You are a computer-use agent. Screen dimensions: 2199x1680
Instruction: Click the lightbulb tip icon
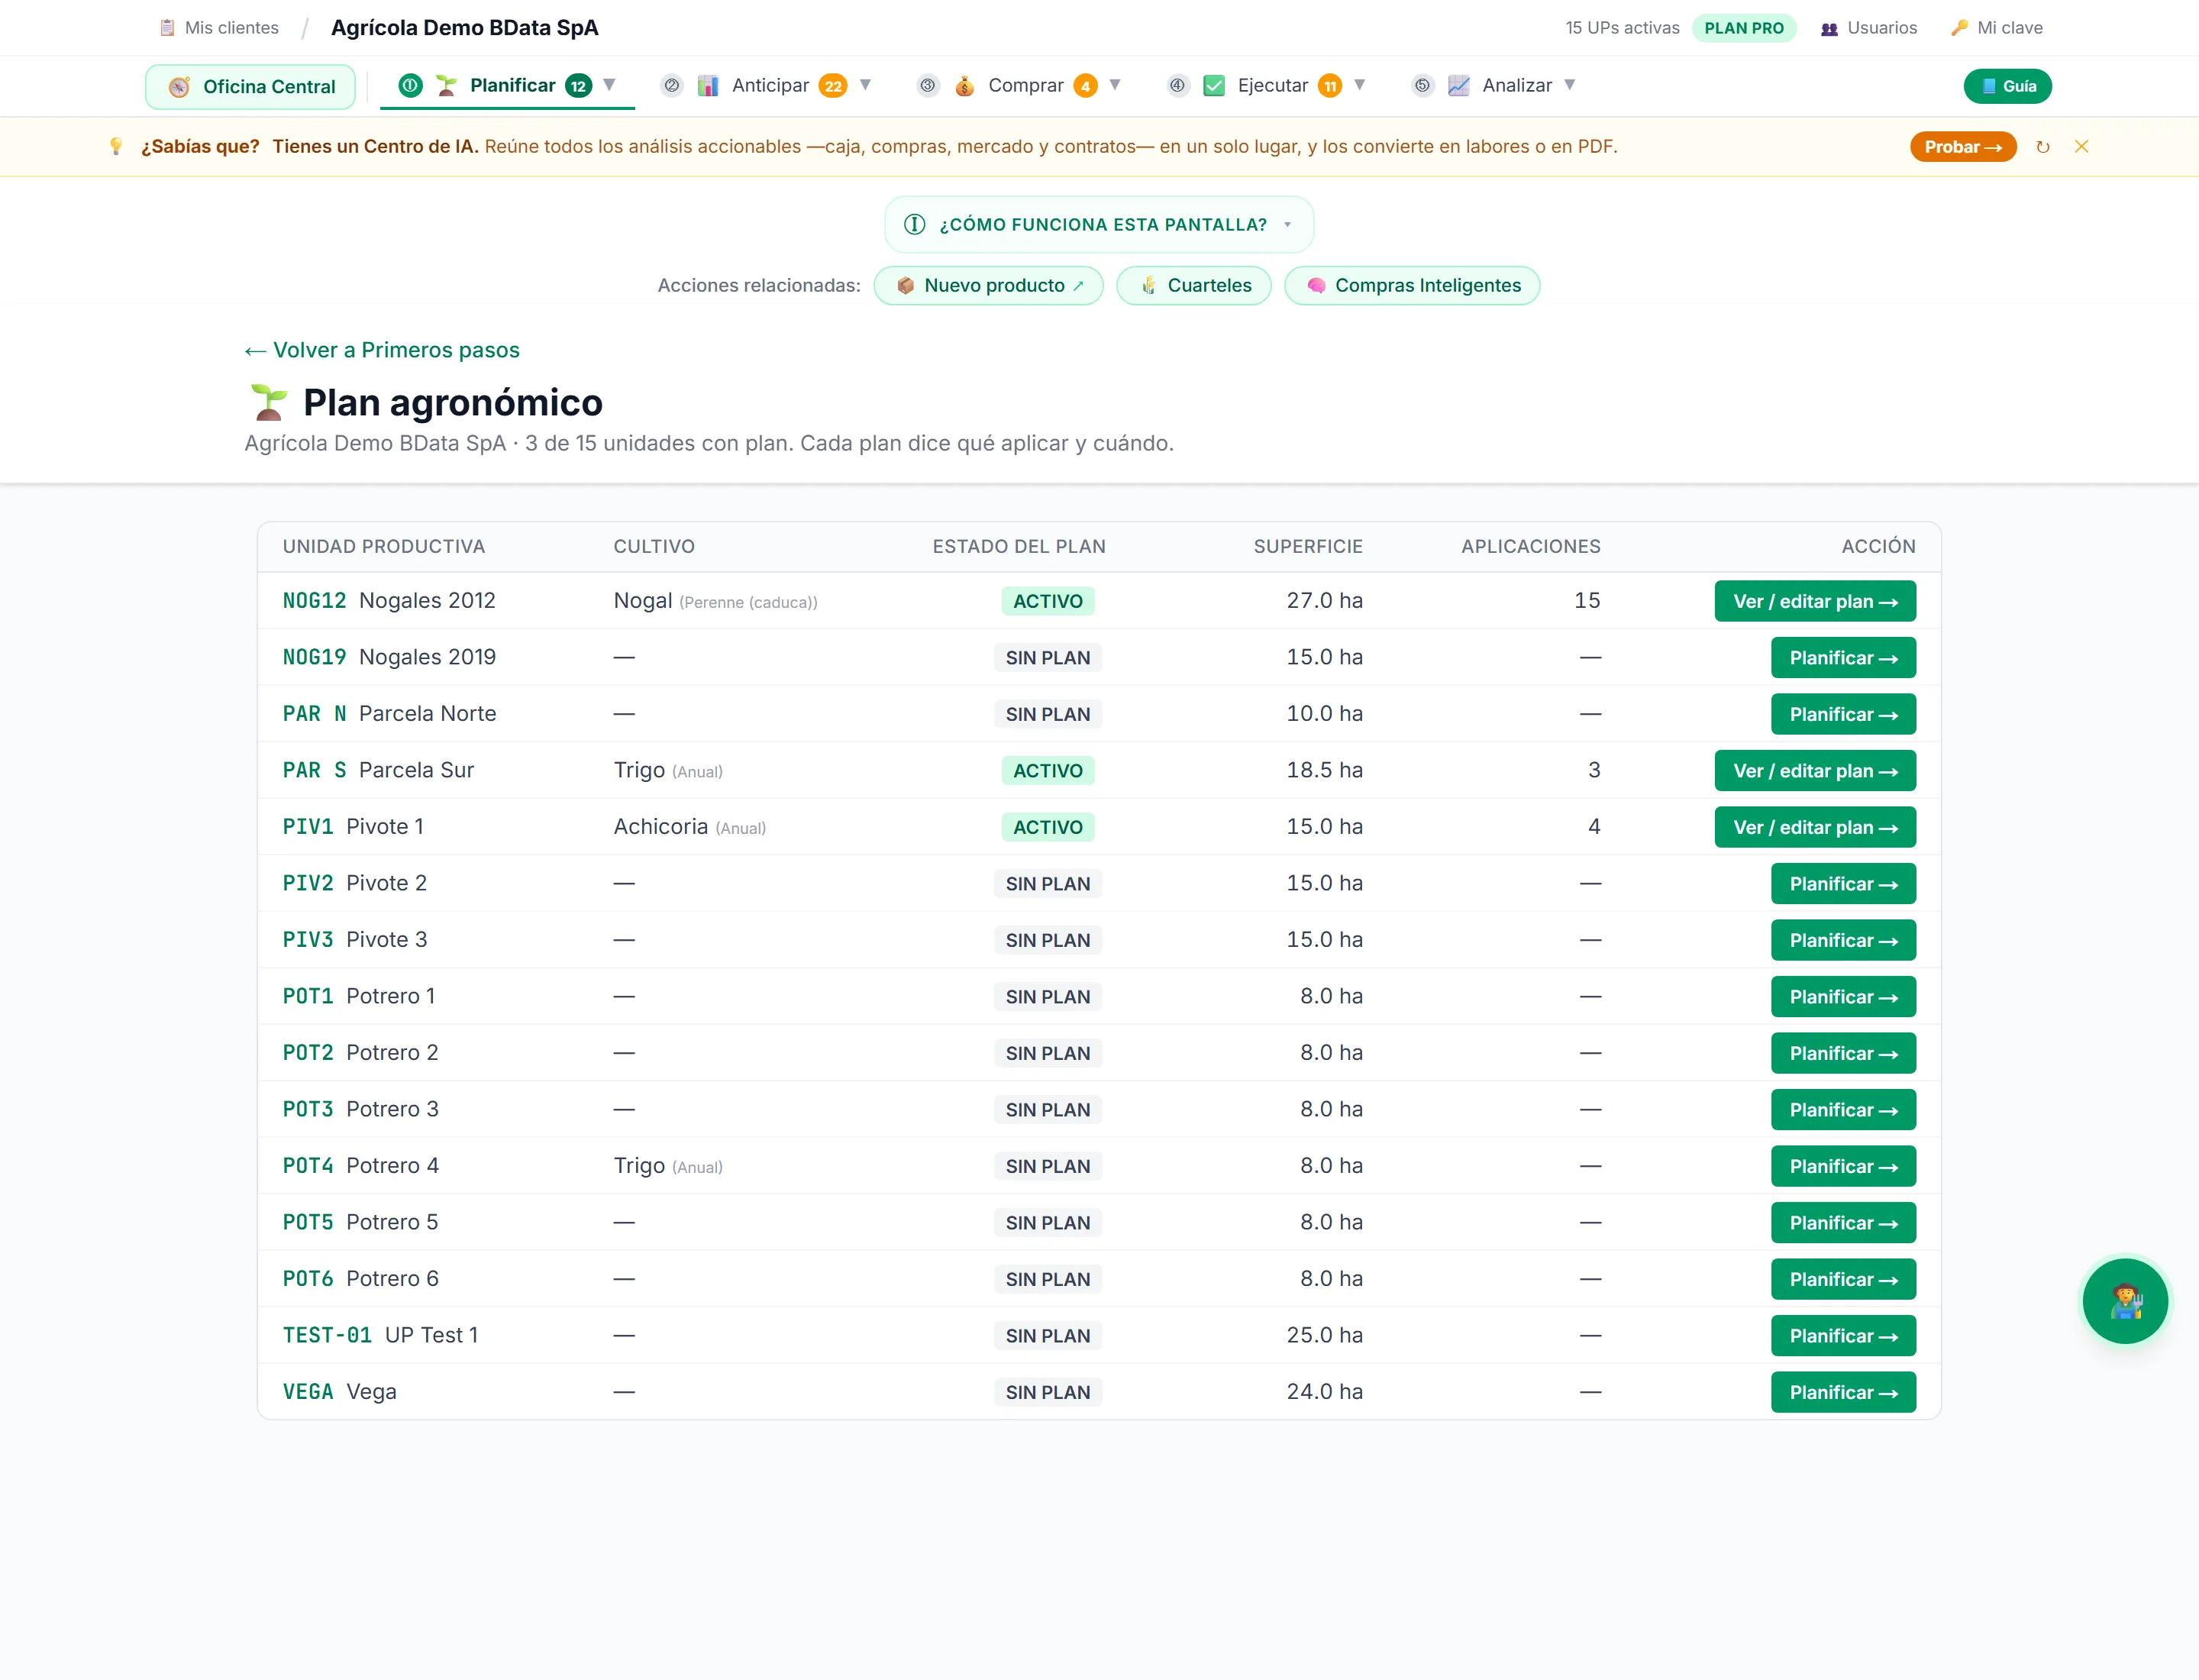pyautogui.click(x=116, y=147)
